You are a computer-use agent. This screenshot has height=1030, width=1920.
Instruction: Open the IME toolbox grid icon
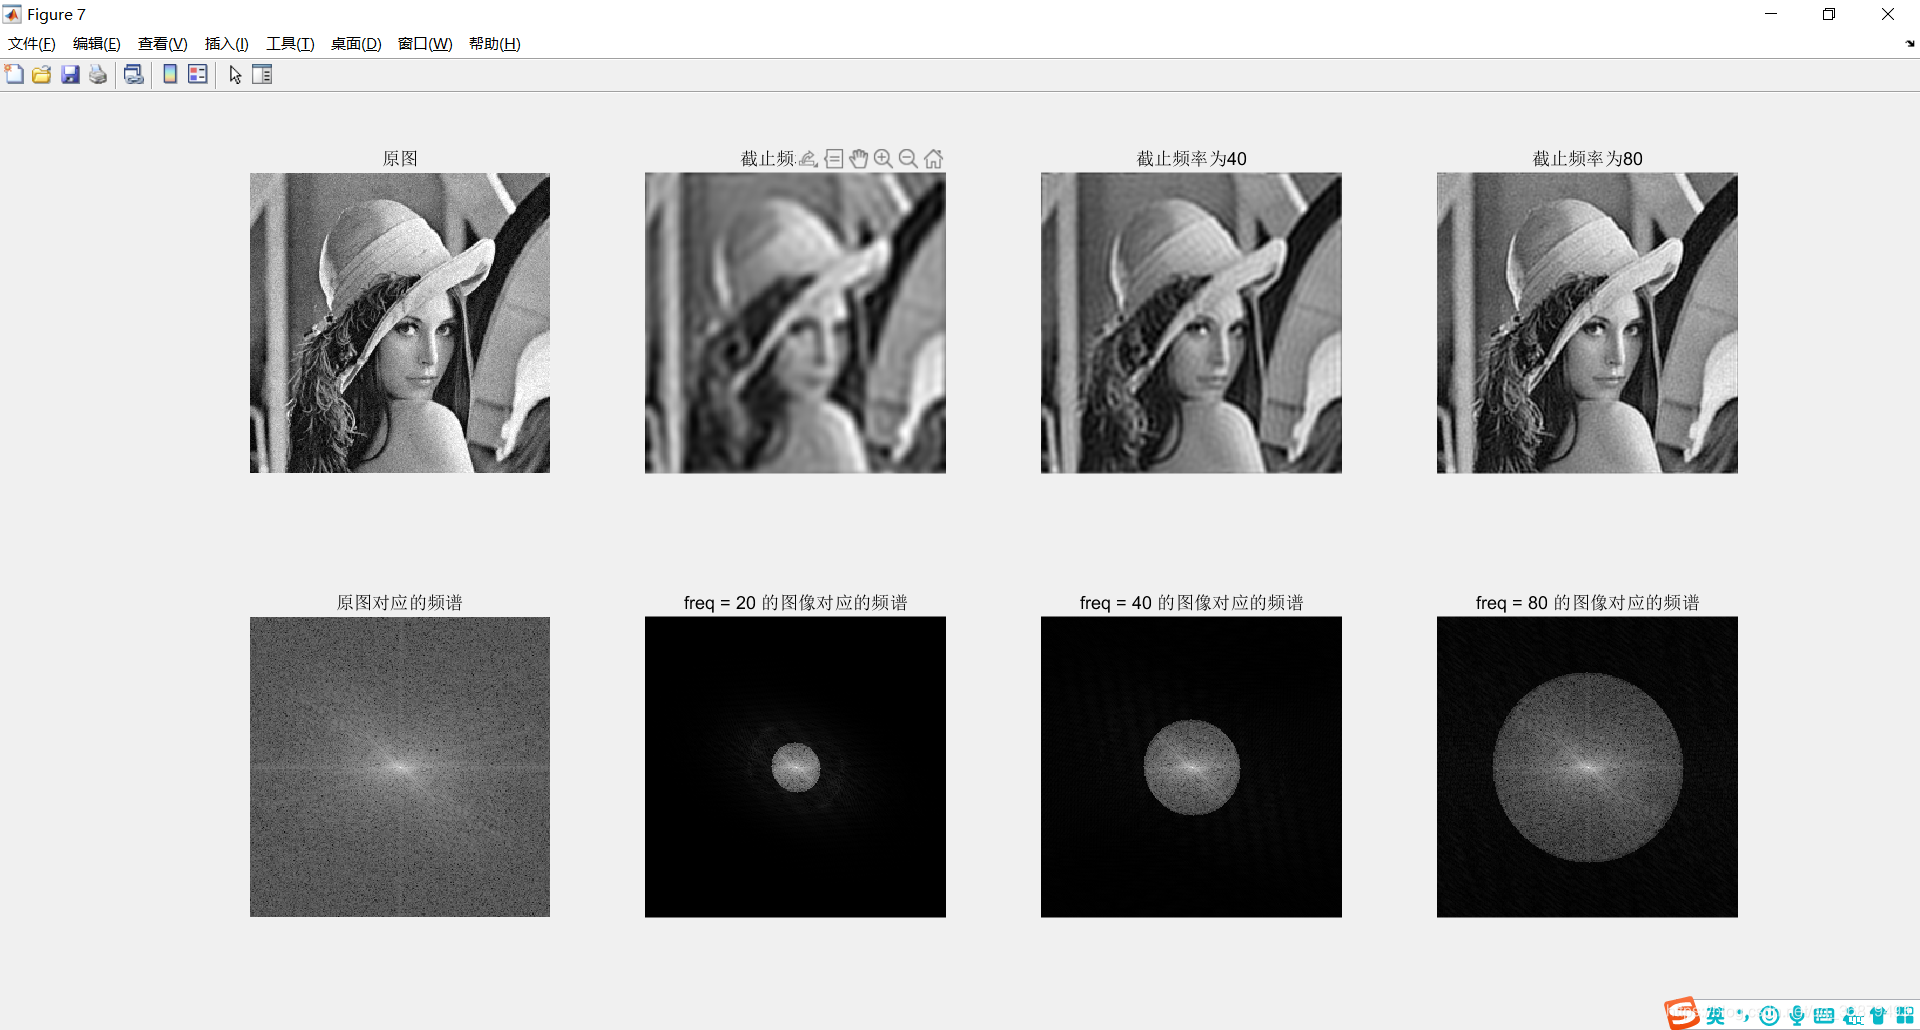click(x=1905, y=1015)
